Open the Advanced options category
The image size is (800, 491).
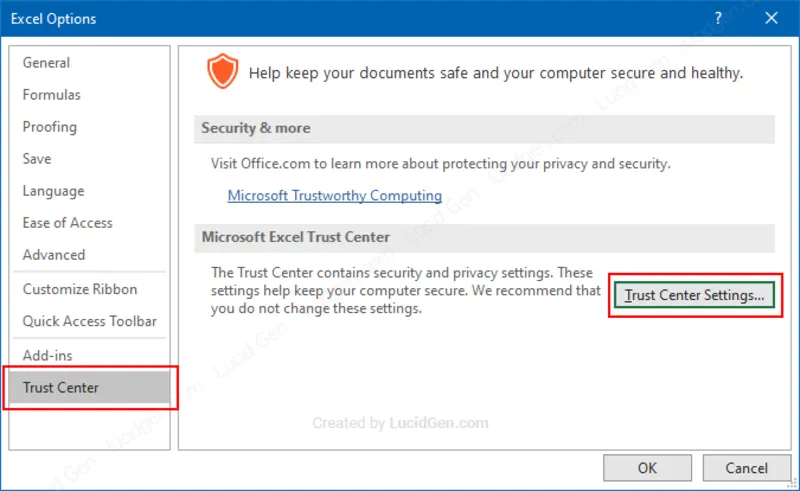(54, 255)
